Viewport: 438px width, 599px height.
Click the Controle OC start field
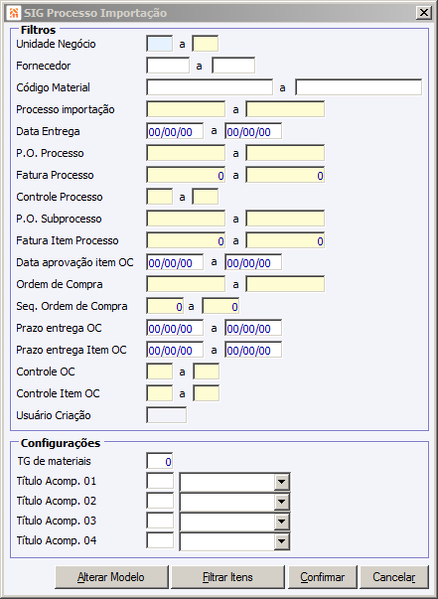pos(160,372)
